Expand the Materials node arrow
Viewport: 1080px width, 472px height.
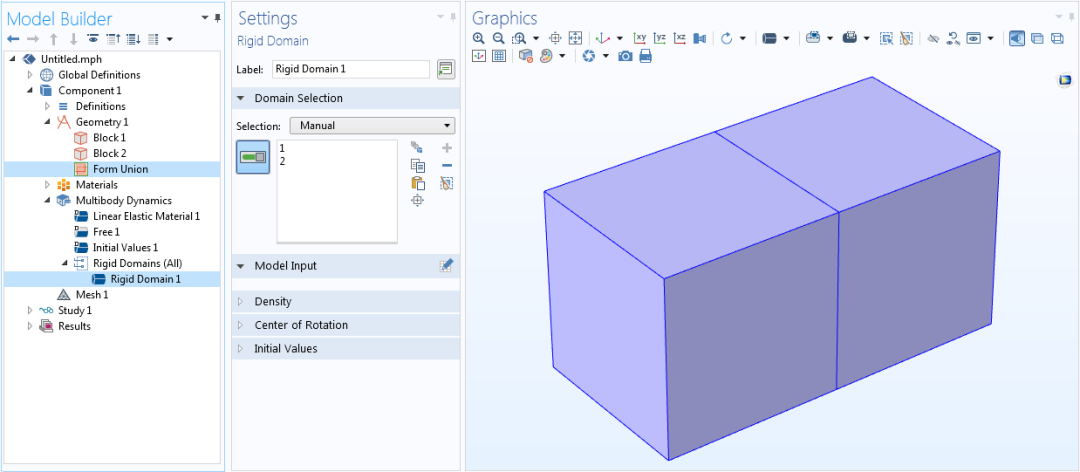coord(48,185)
